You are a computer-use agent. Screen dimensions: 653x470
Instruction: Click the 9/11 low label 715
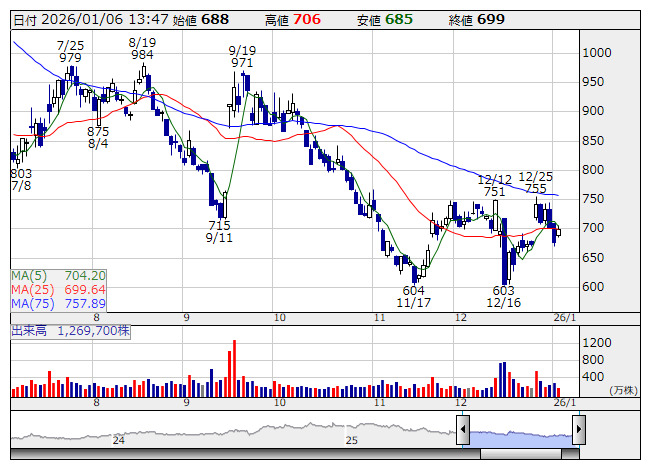(220, 226)
